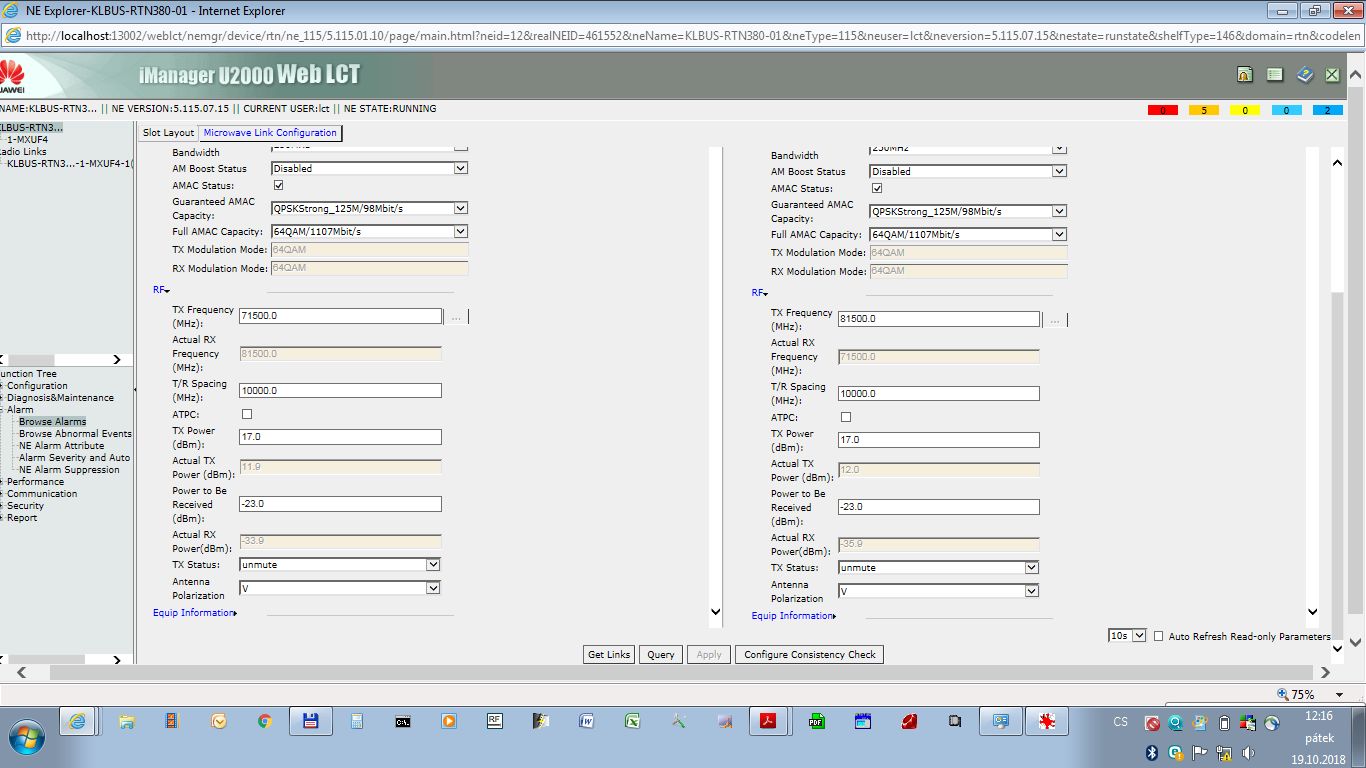Screen dimensions: 1366x768
Task: Enable ATPC checkbox in right link pane
Action: pyautogui.click(x=846, y=417)
